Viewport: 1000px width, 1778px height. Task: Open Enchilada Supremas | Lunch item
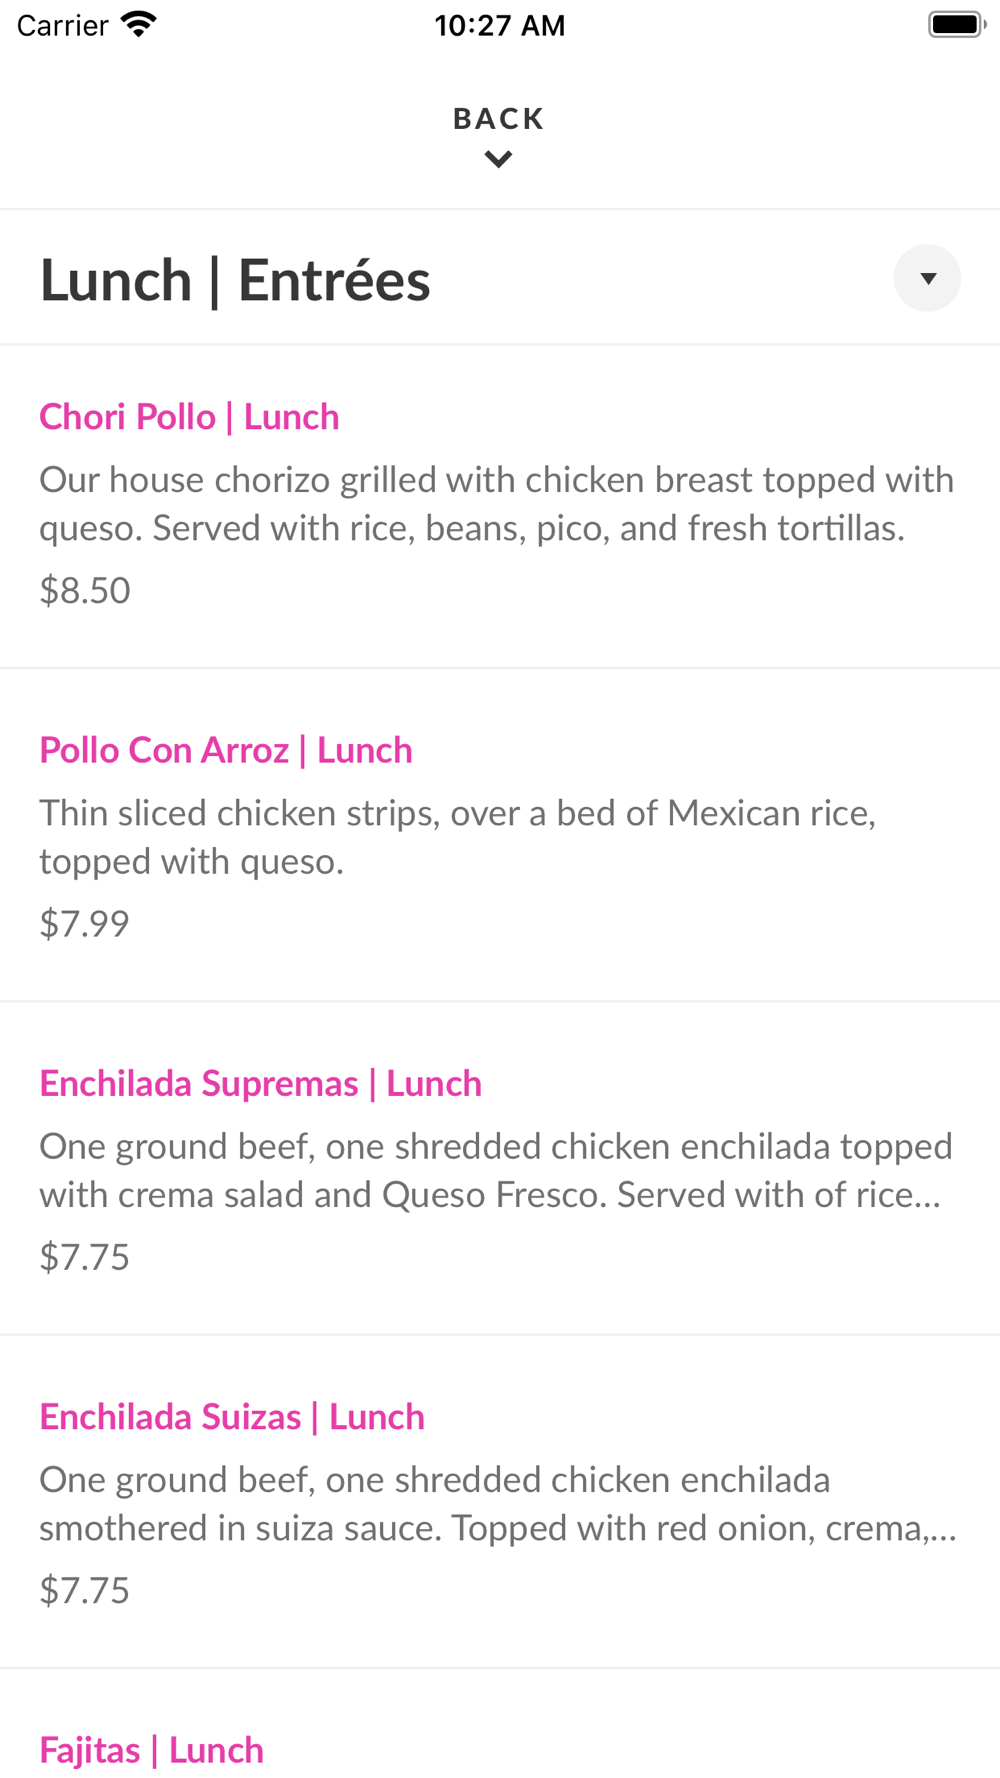[260, 1083]
